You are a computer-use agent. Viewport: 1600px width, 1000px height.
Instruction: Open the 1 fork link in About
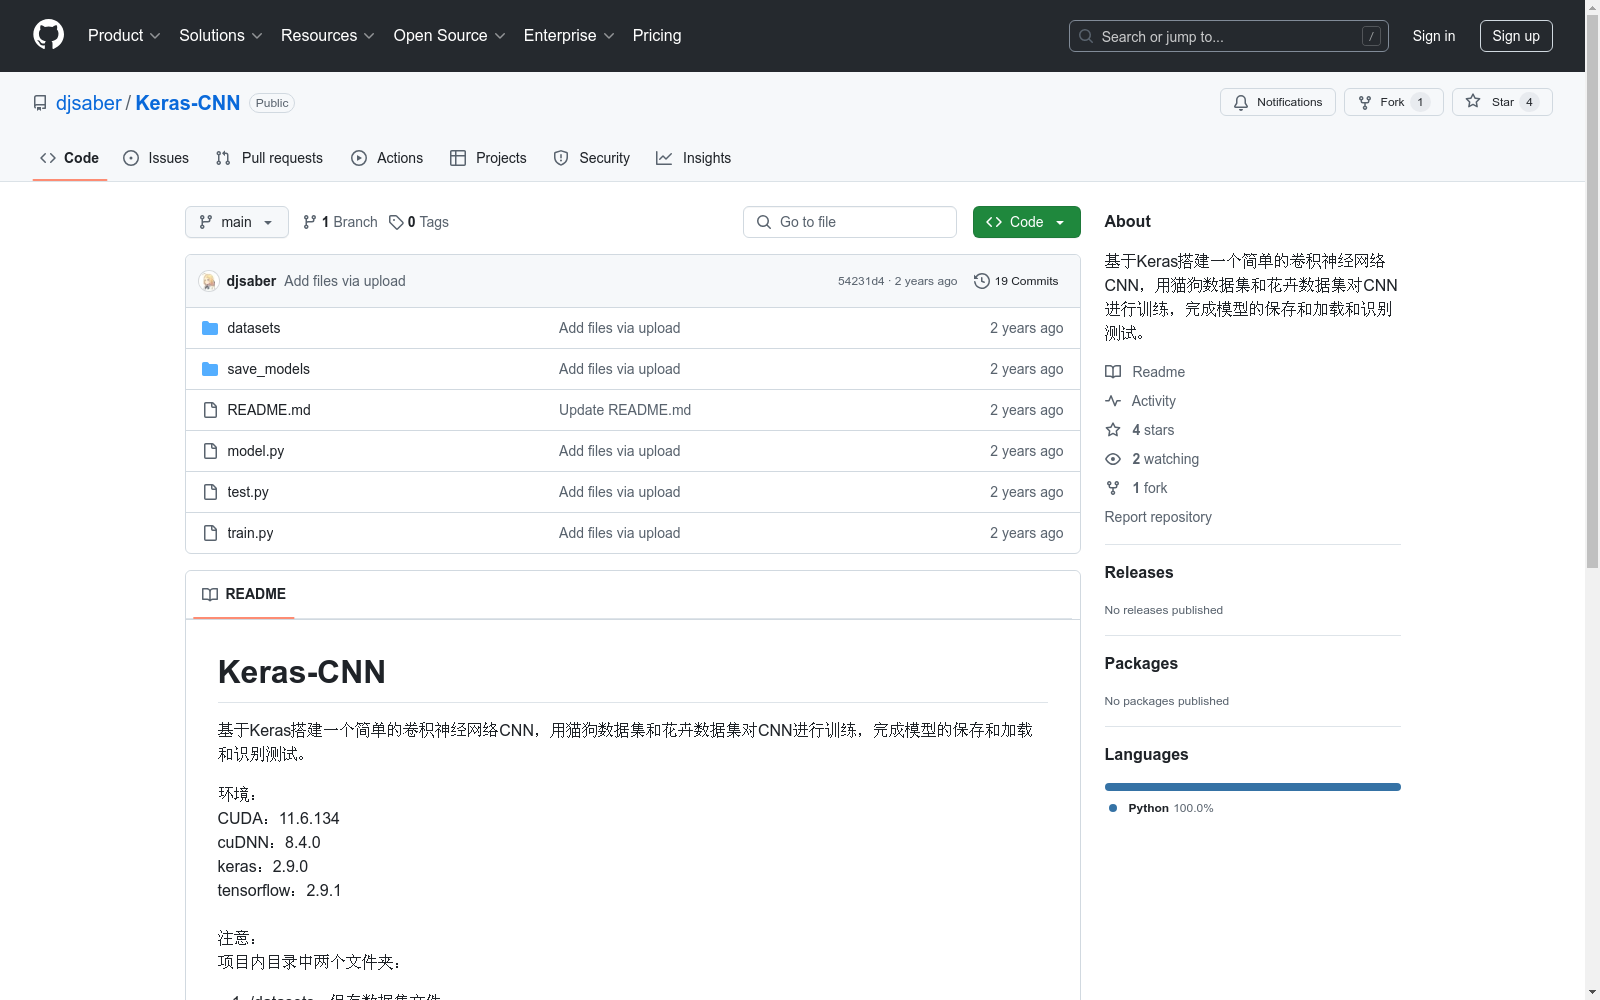click(1150, 488)
